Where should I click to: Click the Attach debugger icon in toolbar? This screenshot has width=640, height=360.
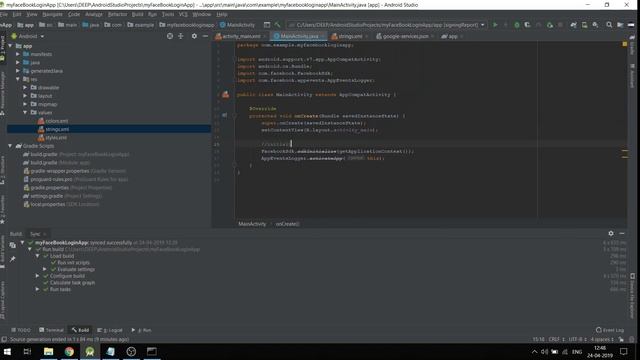[x=550, y=25]
